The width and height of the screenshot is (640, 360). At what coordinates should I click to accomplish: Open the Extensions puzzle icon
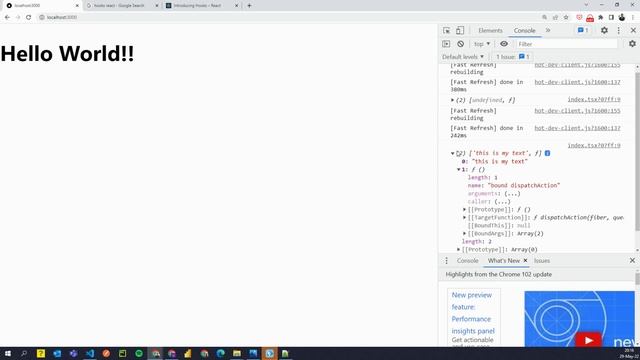tap(600, 17)
